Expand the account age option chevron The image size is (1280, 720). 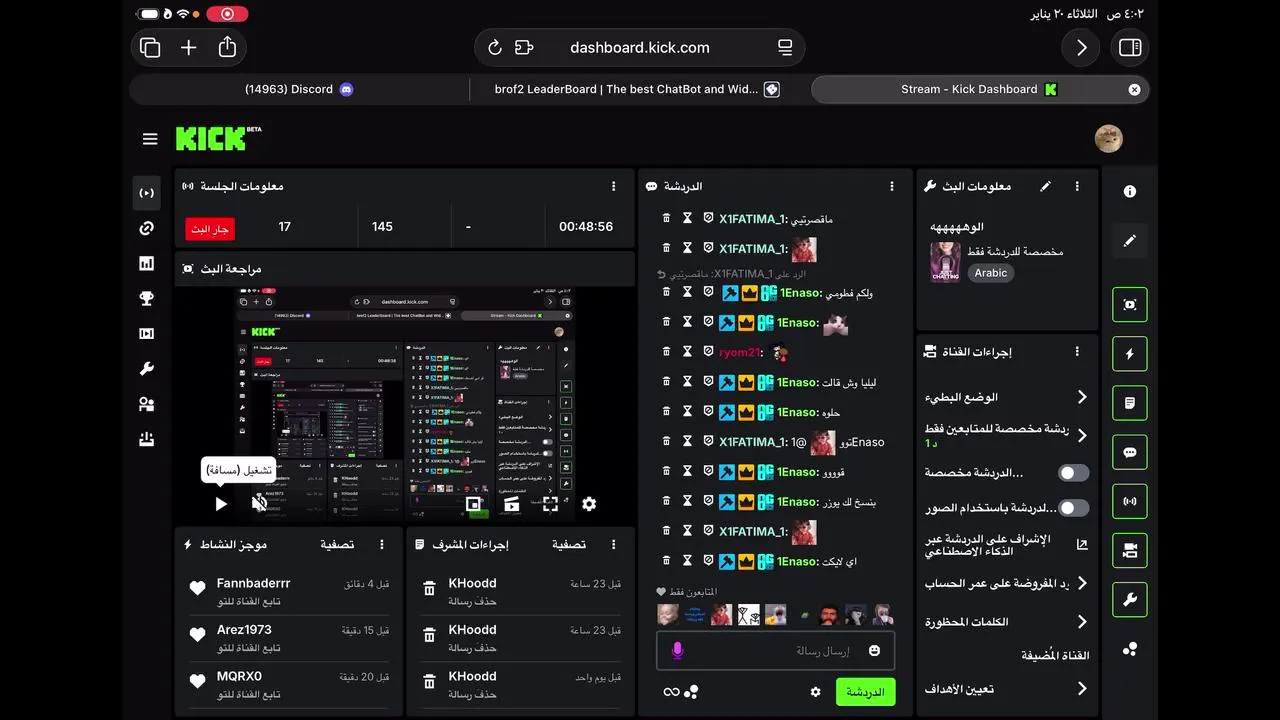[x=1081, y=583]
